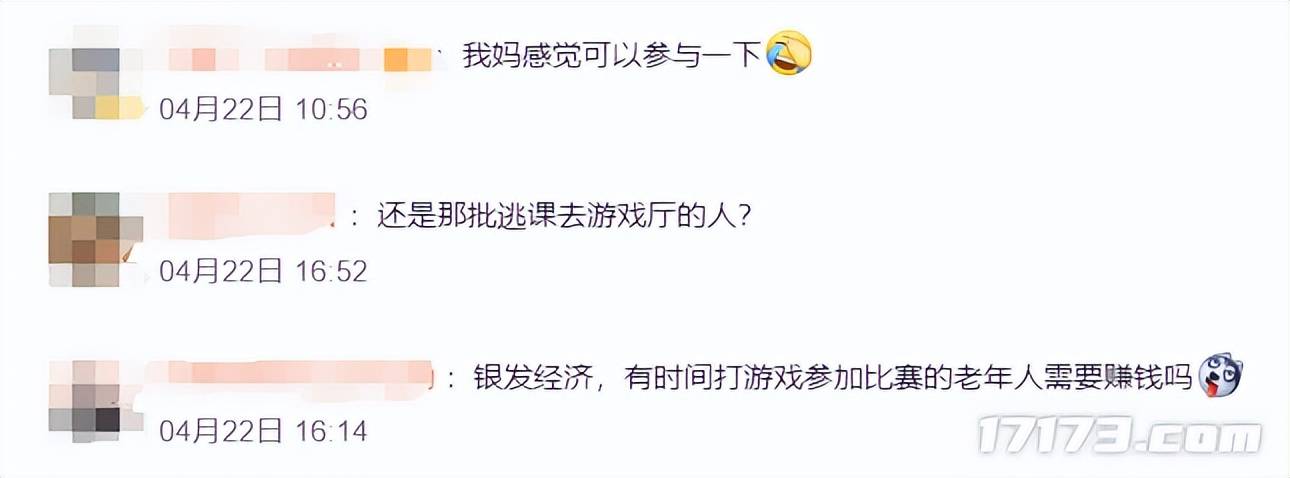Click the 04月22日 16:14 timestamp

(264, 432)
